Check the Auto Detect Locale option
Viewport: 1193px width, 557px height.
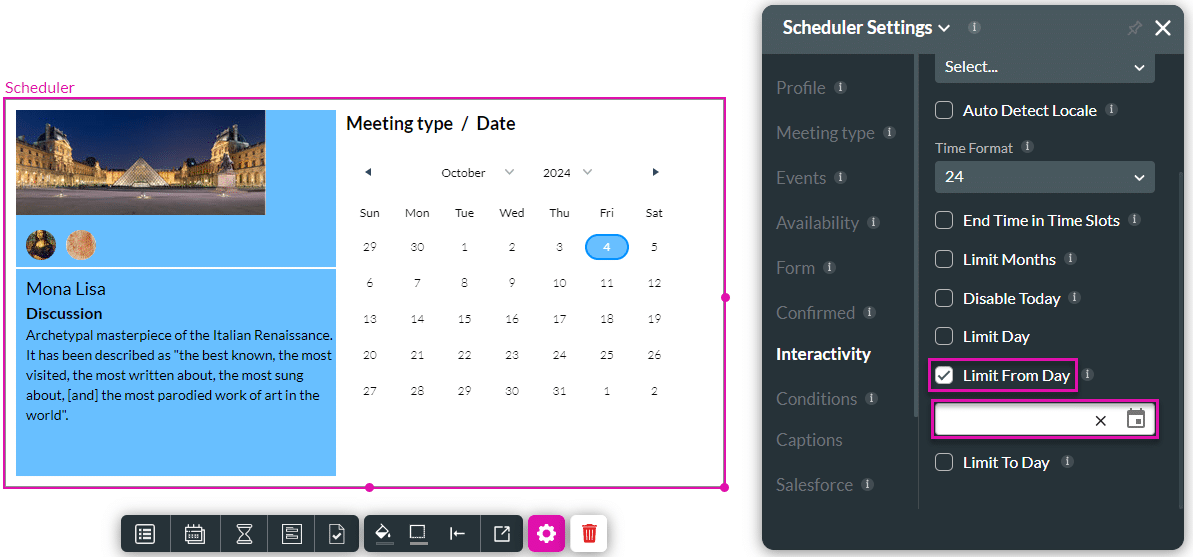pyautogui.click(x=944, y=110)
